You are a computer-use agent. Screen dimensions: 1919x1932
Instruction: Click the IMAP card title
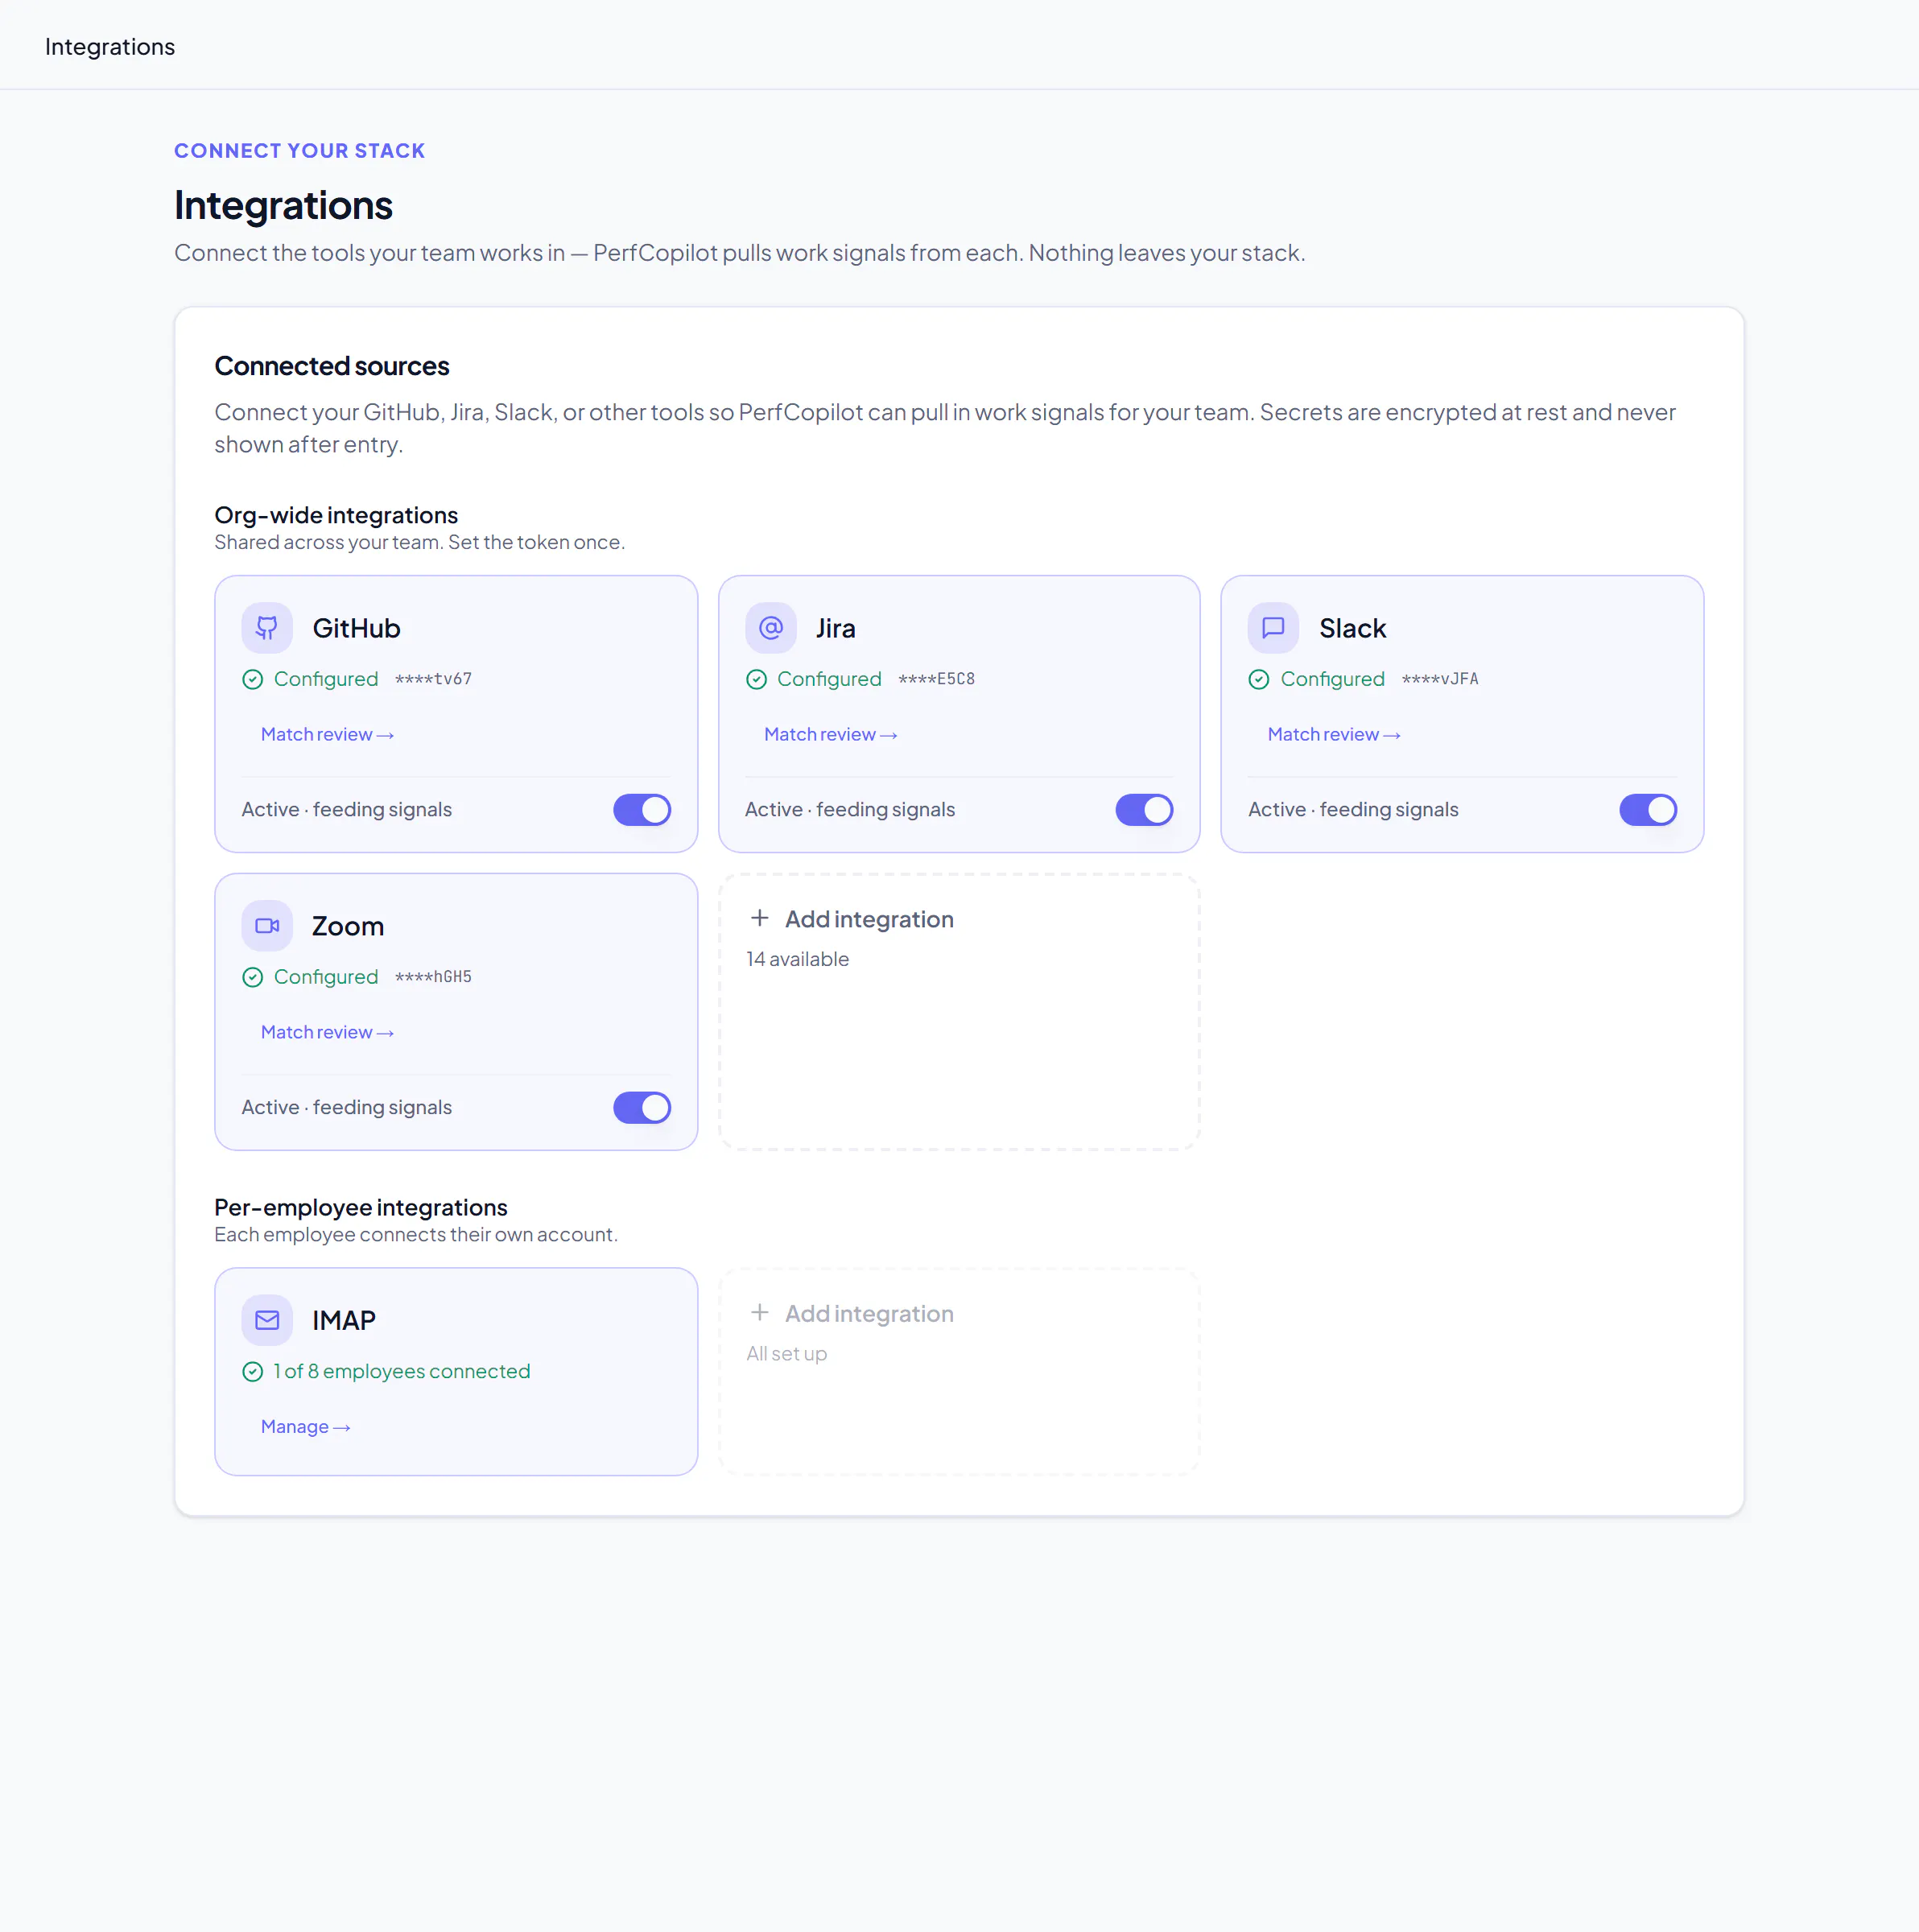(344, 1320)
